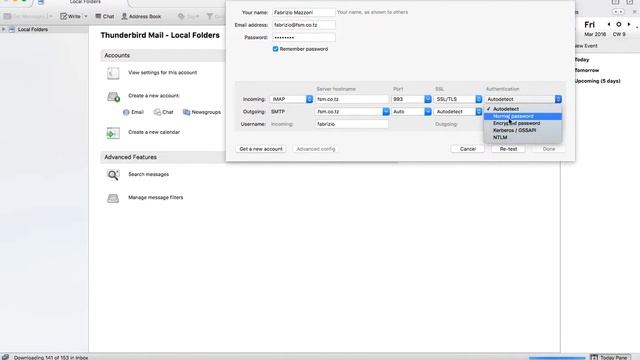Open View settings for this account link
Viewport: 640px width, 360px height.
tap(162, 73)
